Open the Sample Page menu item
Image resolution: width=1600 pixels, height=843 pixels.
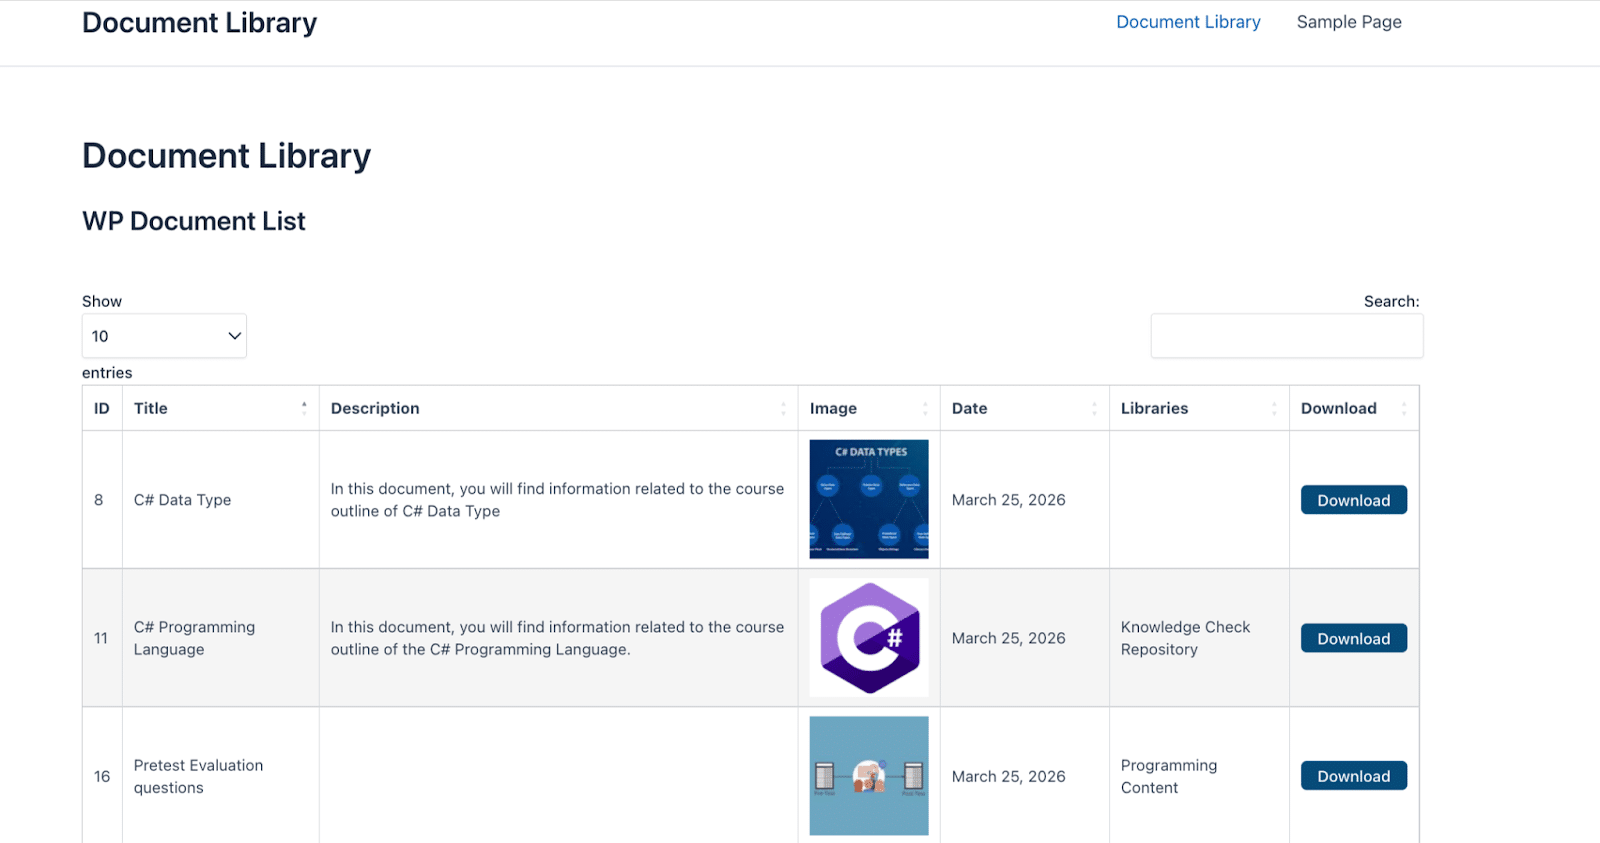pyautogui.click(x=1349, y=22)
